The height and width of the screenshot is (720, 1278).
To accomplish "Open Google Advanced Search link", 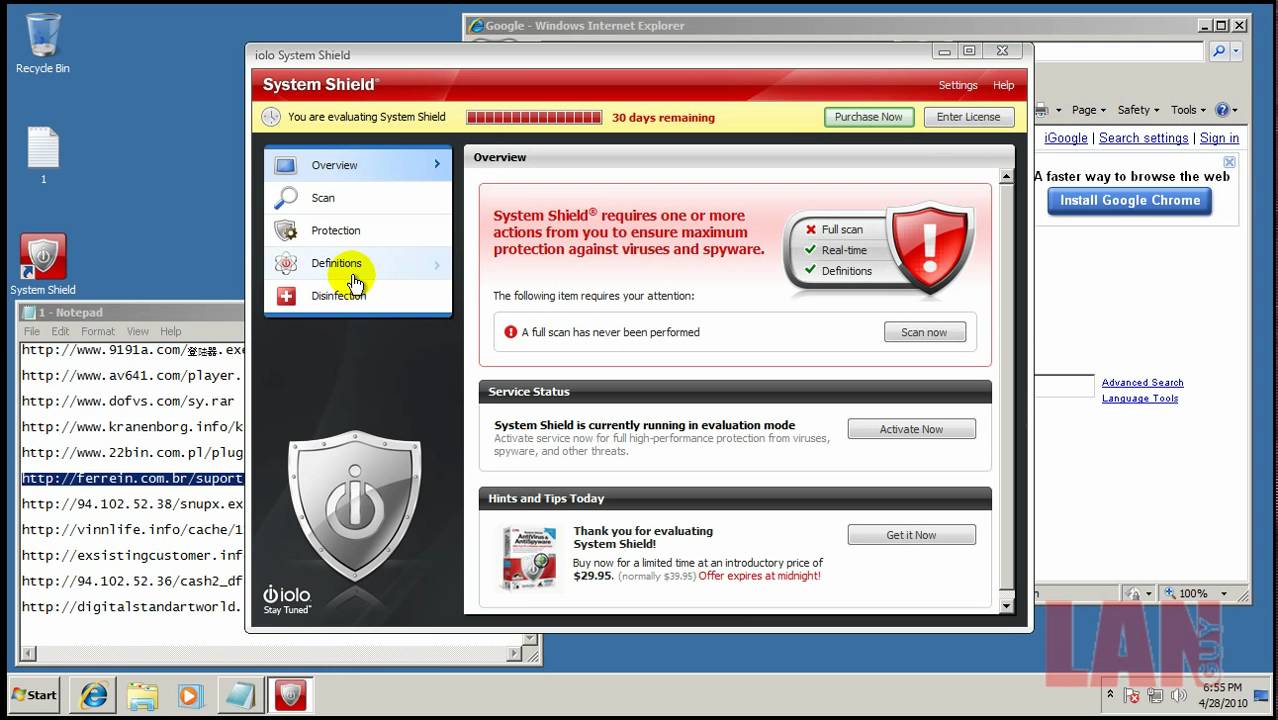I will (1142, 382).
